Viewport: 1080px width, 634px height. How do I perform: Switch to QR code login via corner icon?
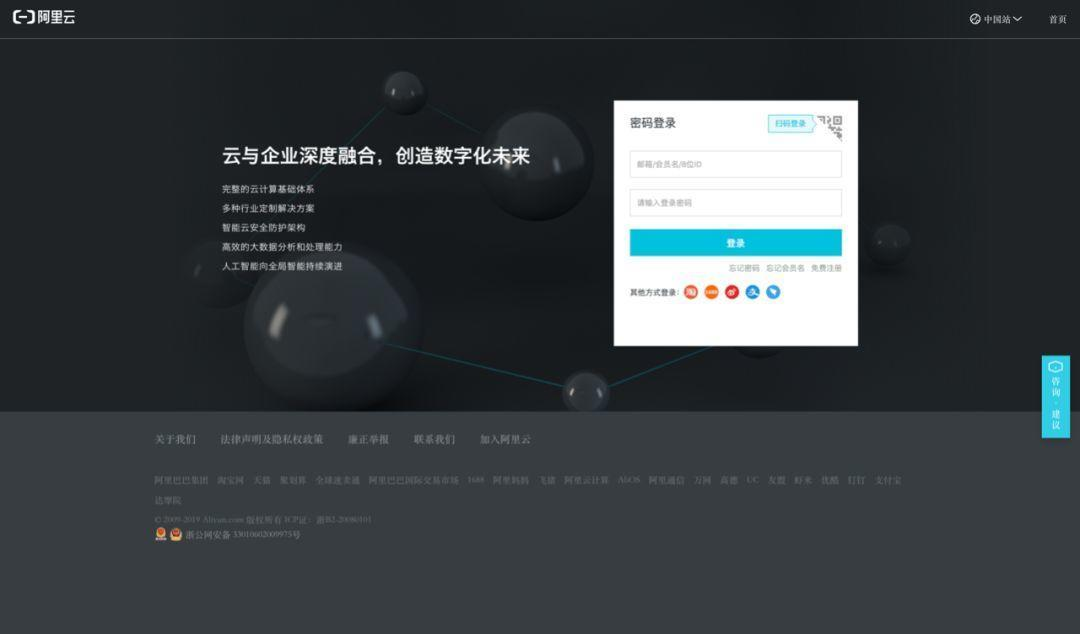(x=831, y=127)
